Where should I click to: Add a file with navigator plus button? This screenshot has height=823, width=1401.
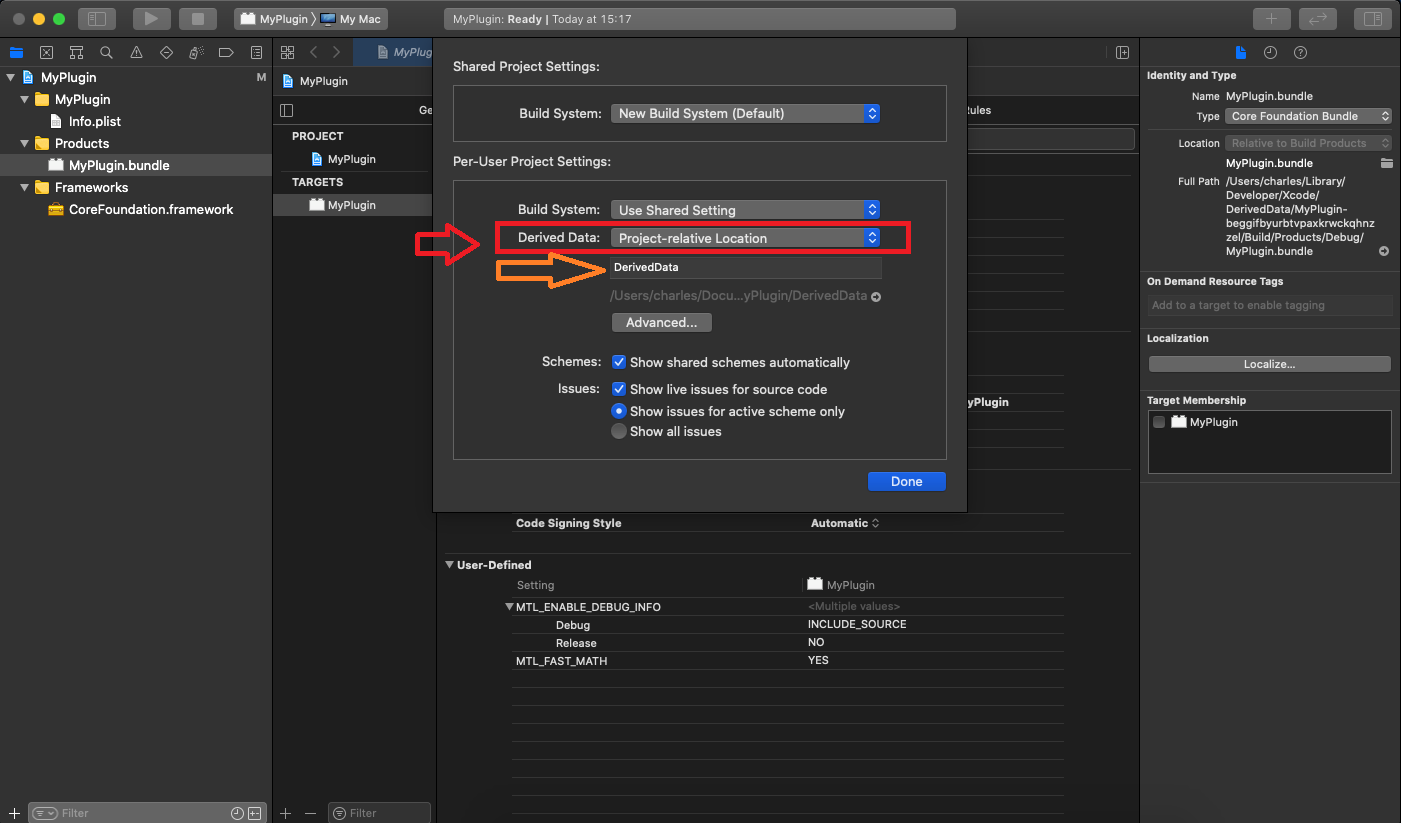tap(13, 813)
